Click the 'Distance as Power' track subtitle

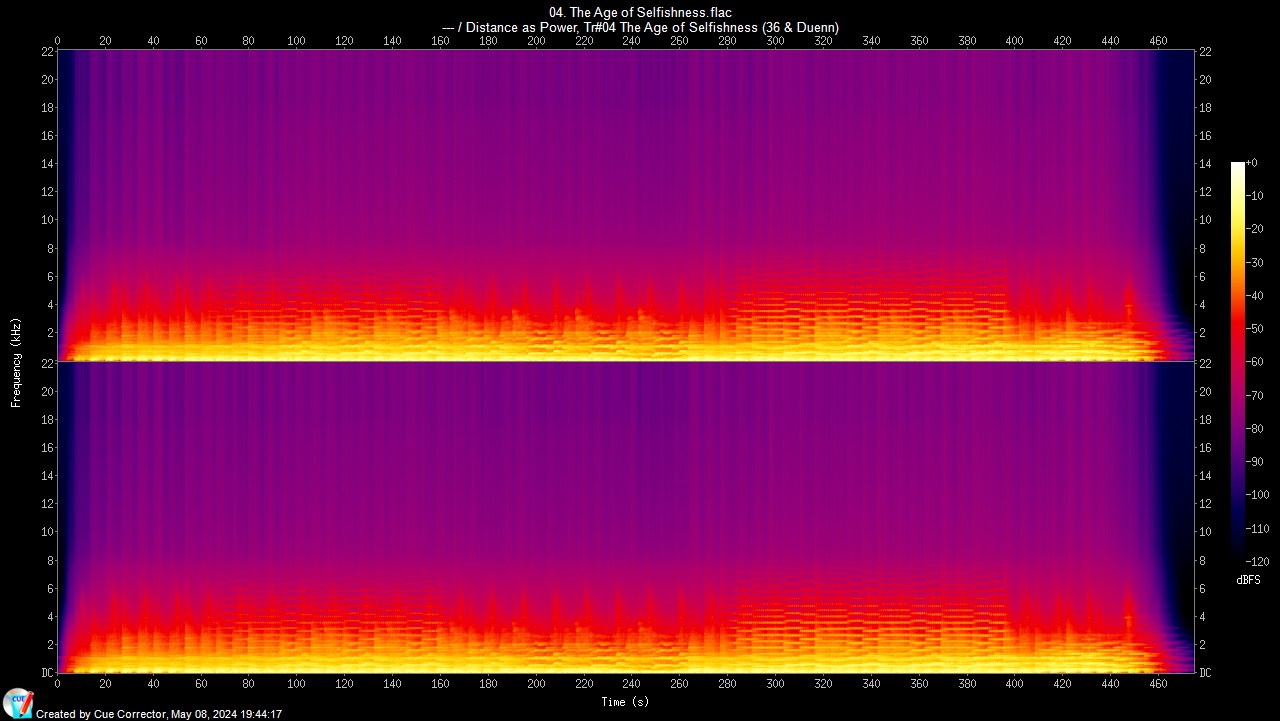640,27
